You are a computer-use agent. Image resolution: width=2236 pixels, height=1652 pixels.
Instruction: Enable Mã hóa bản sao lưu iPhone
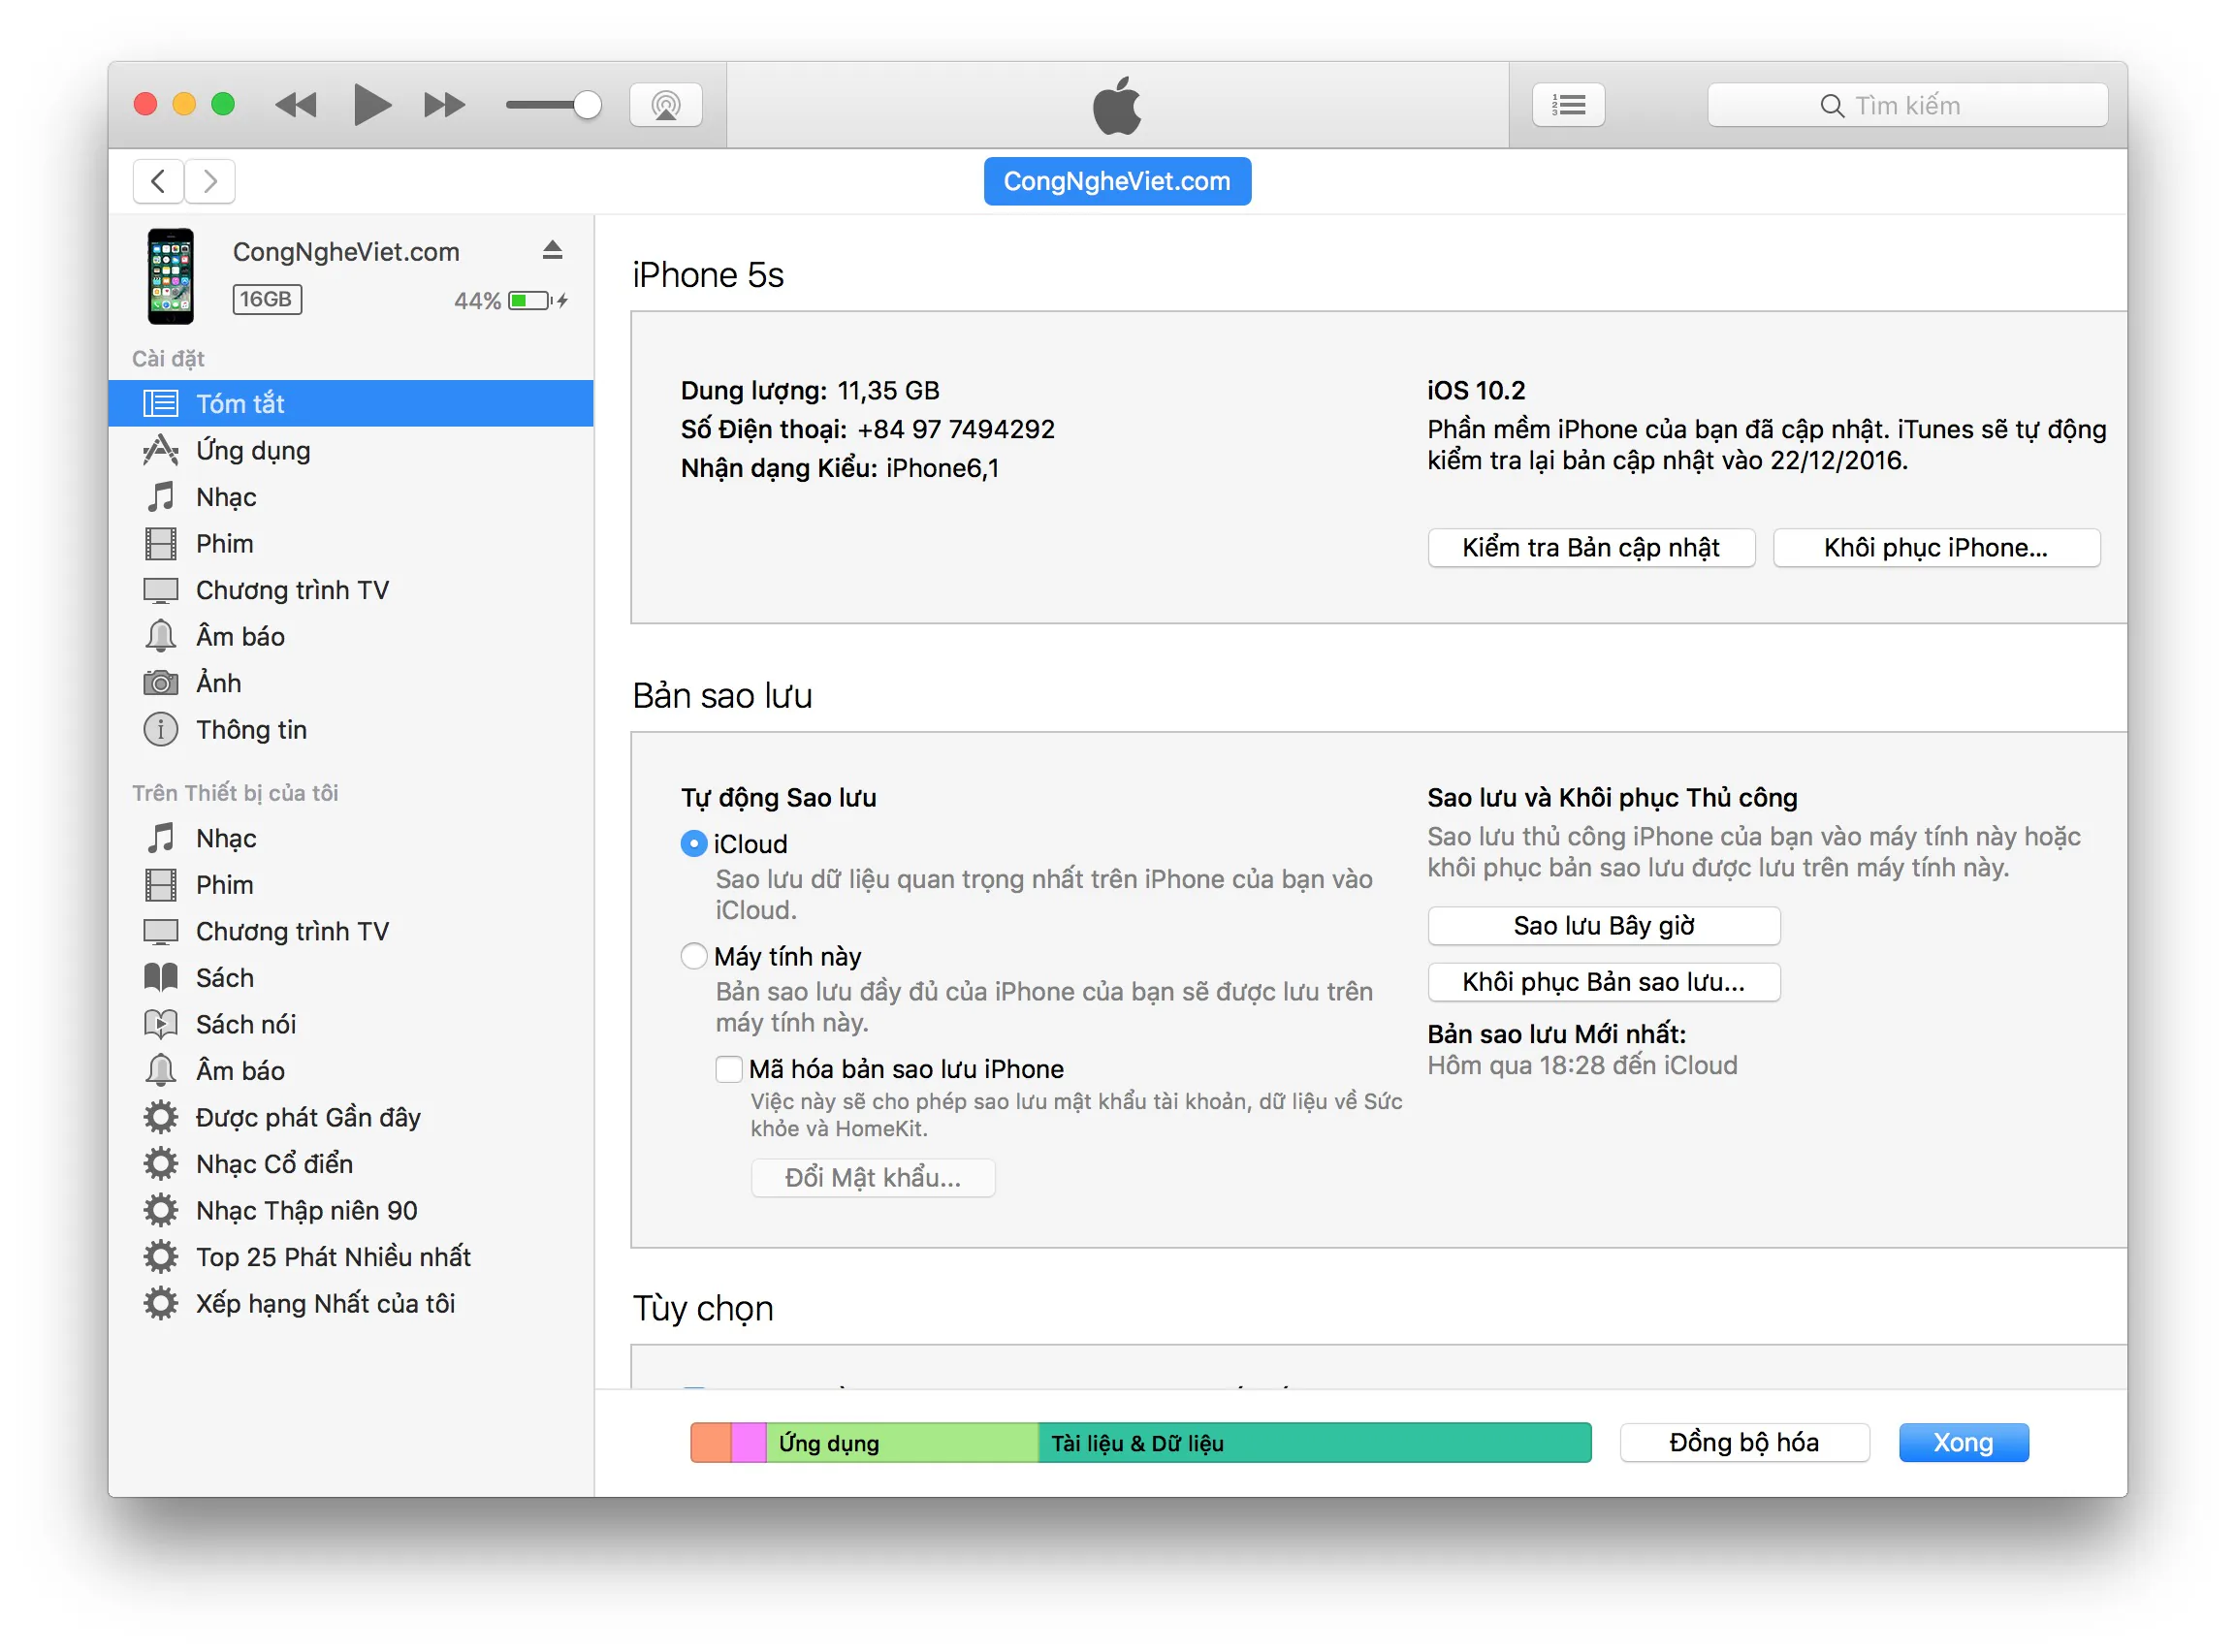point(729,1069)
